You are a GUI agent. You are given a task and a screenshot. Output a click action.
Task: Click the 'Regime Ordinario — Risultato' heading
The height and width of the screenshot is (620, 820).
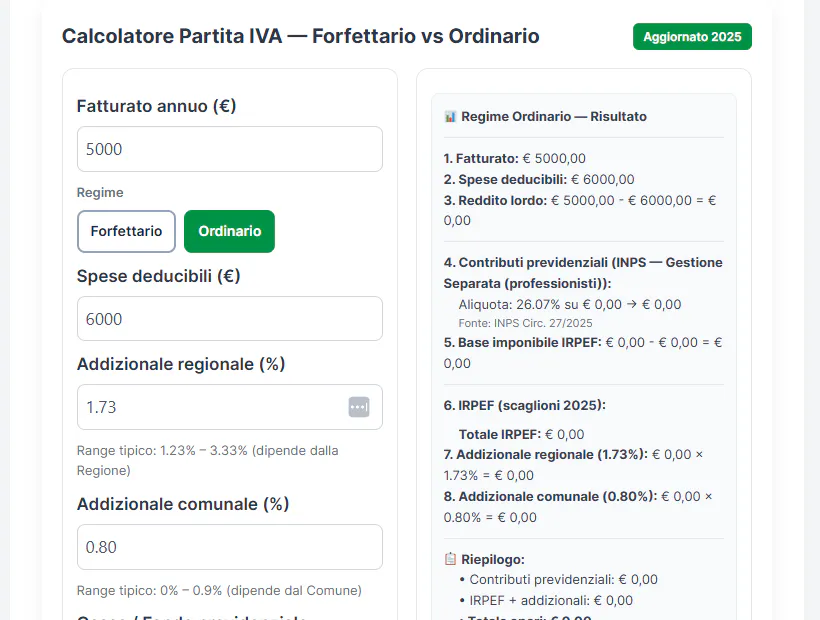(554, 117)
